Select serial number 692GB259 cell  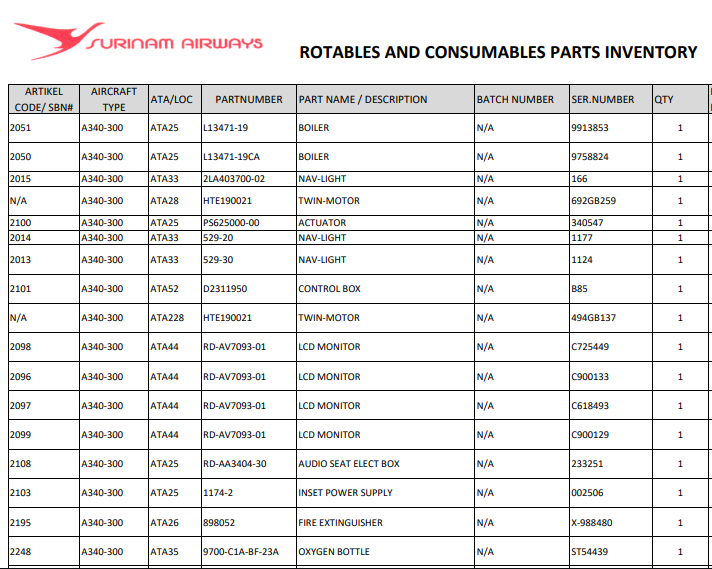[x=593, y=201]
